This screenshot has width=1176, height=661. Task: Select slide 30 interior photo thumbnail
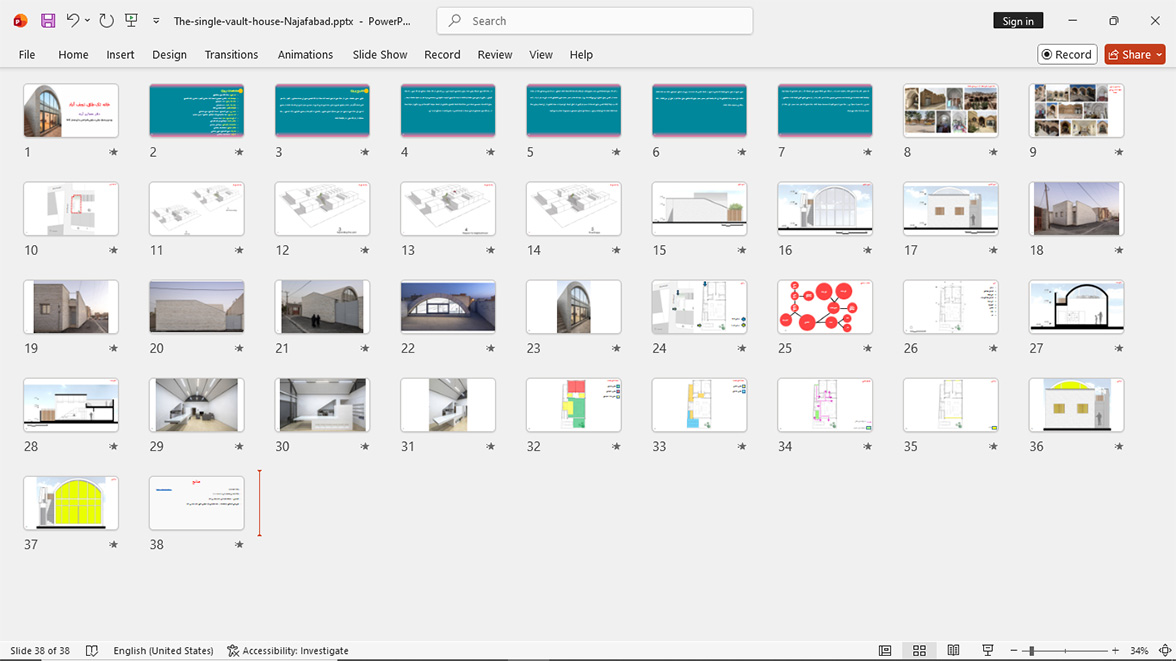pyautogui.click(x=322, y=405)
